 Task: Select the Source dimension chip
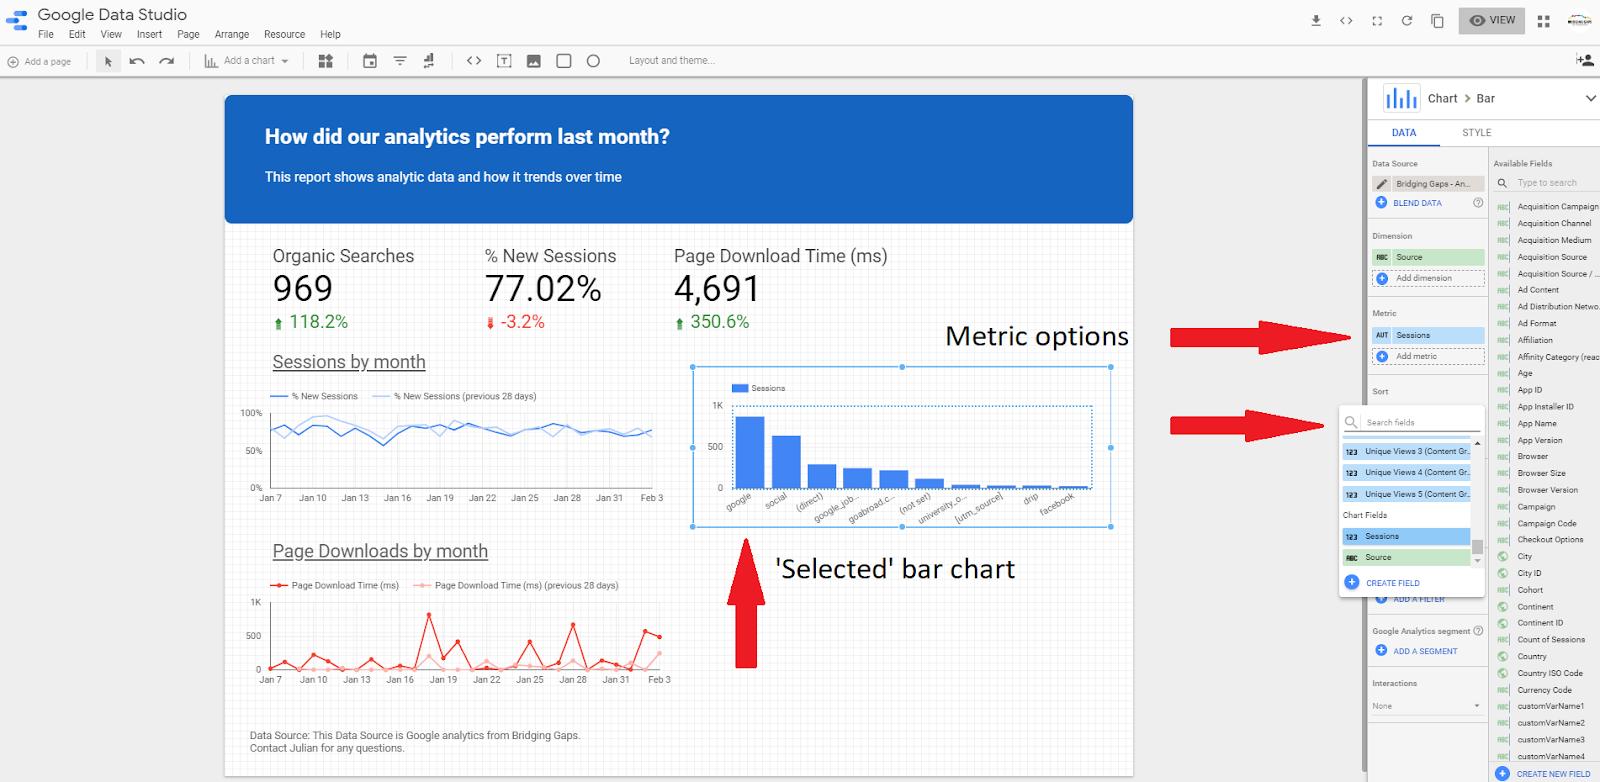[1428, 258]
